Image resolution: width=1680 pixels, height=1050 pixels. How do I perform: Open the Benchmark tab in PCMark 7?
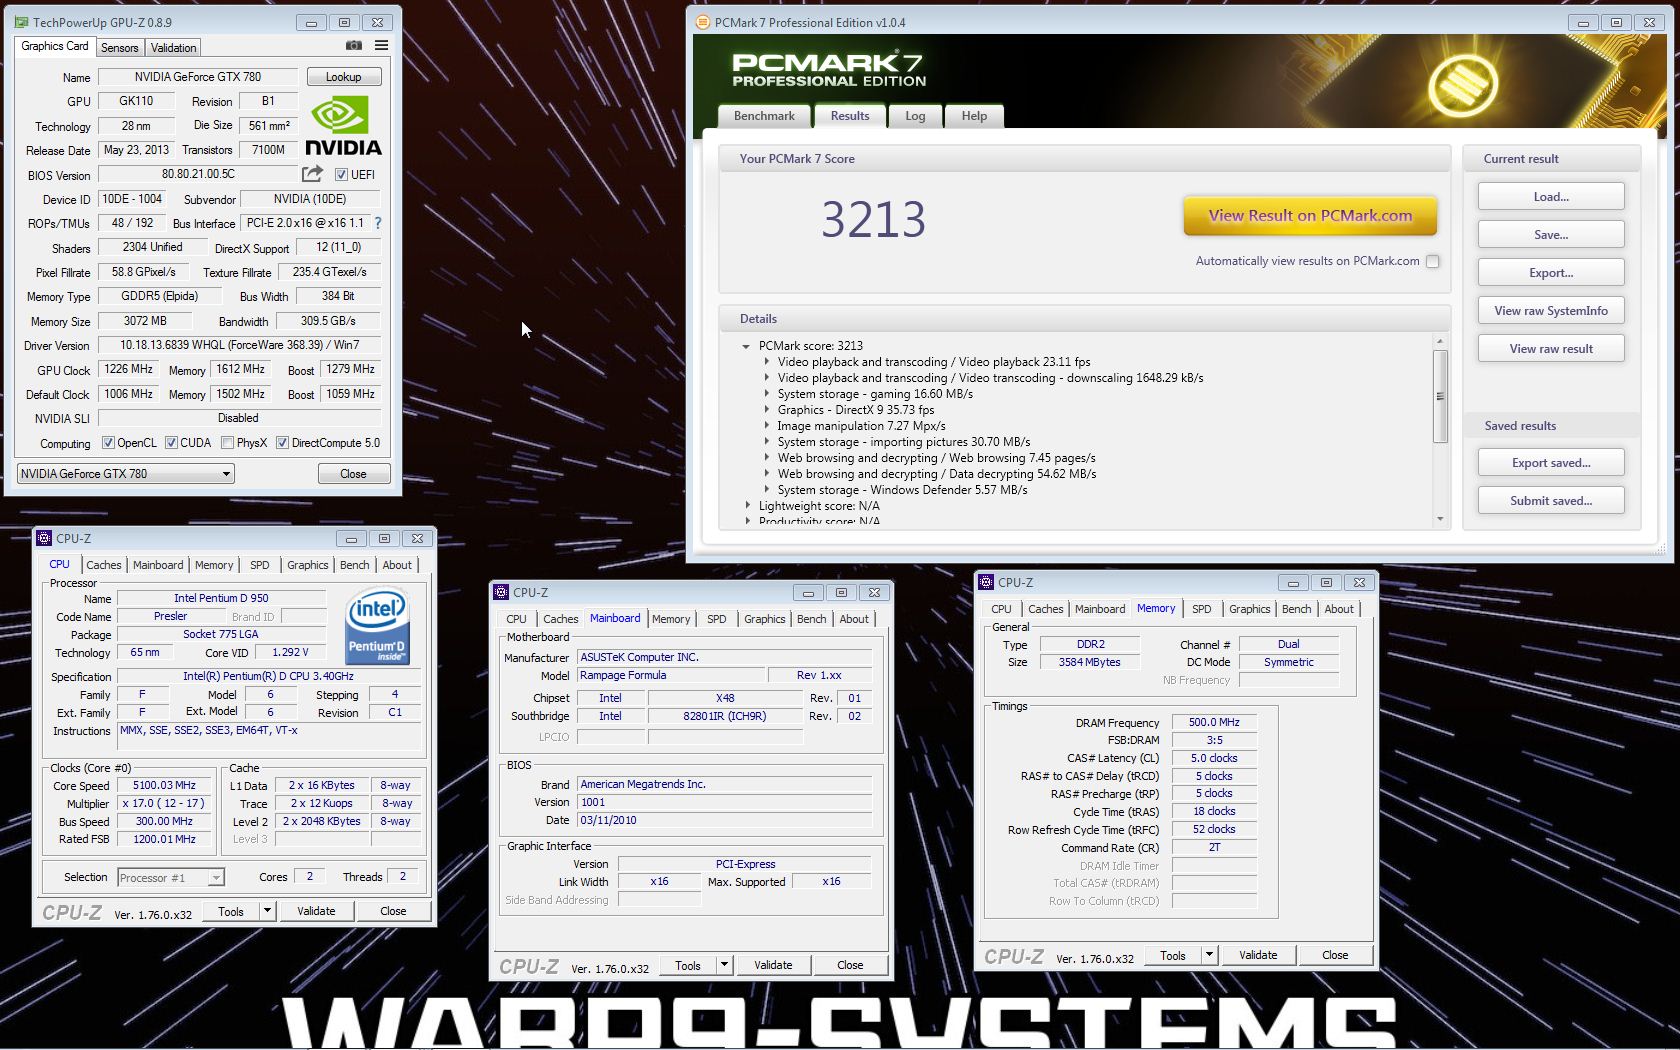(764, 116)
